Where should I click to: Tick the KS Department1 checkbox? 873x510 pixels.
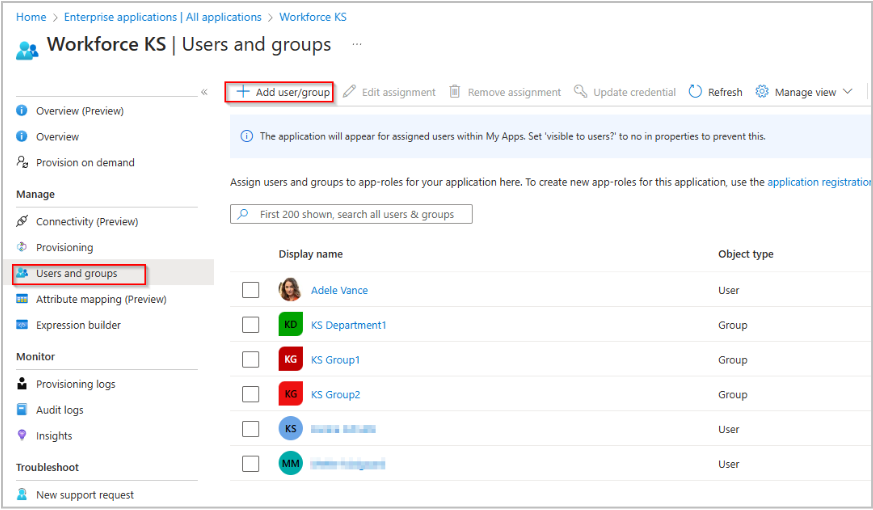tap(251, 325)
